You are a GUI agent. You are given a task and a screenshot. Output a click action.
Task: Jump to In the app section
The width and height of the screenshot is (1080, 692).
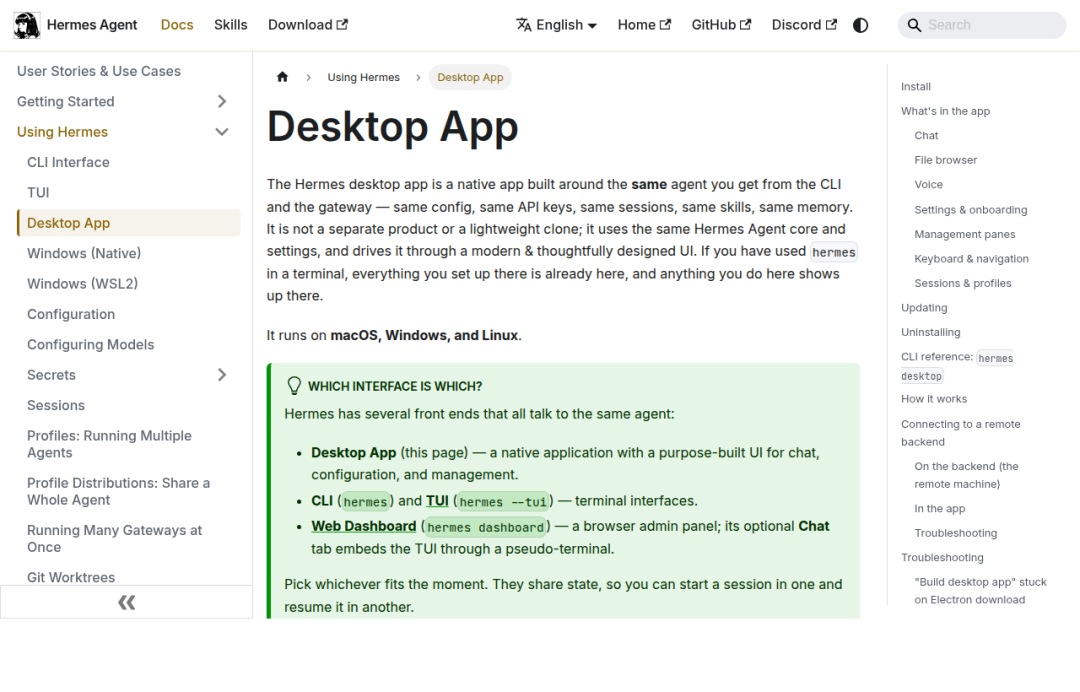tap(940, 508)
